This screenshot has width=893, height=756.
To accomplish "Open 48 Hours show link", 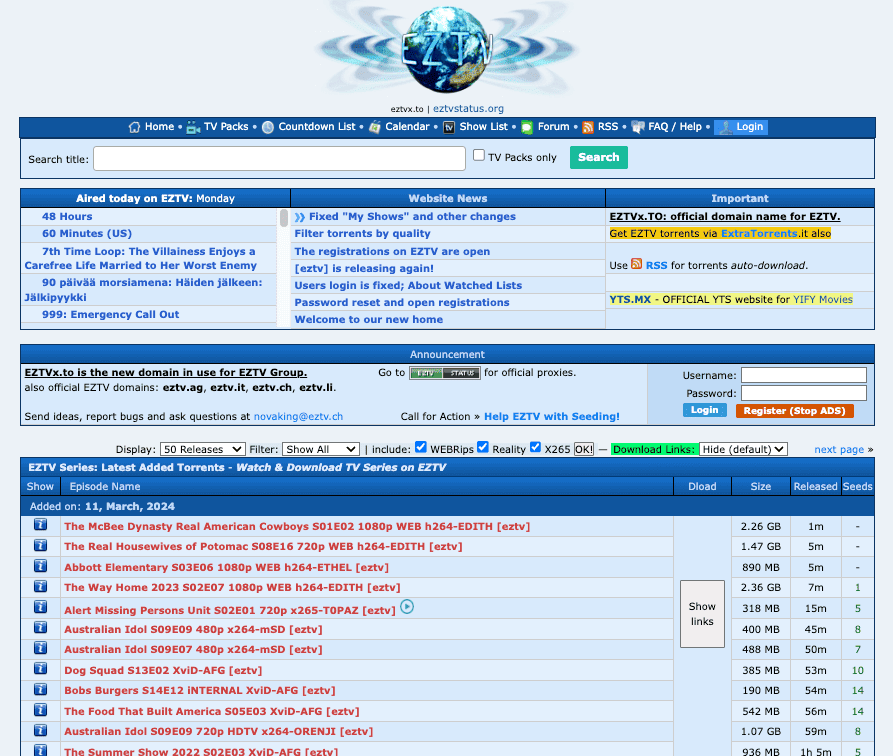I will tap(67, 216).
